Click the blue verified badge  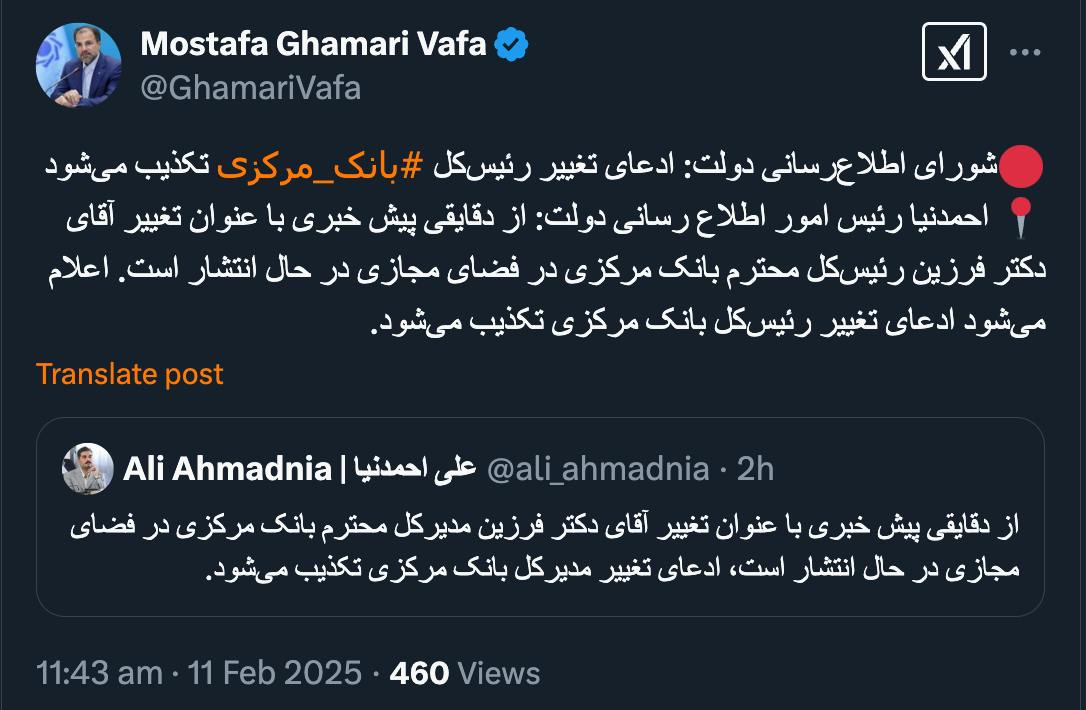tap(513, 45)
